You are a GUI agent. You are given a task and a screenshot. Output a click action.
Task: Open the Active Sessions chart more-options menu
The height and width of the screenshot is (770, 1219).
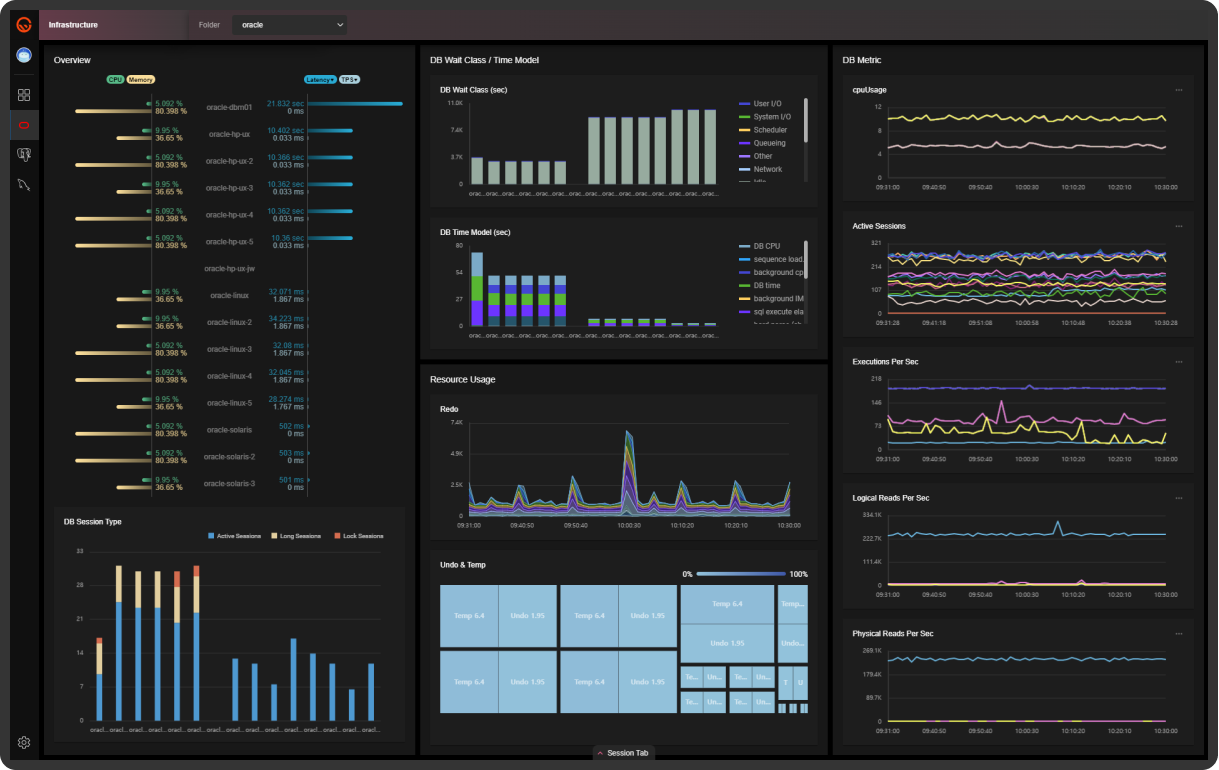coord(1179,226)
